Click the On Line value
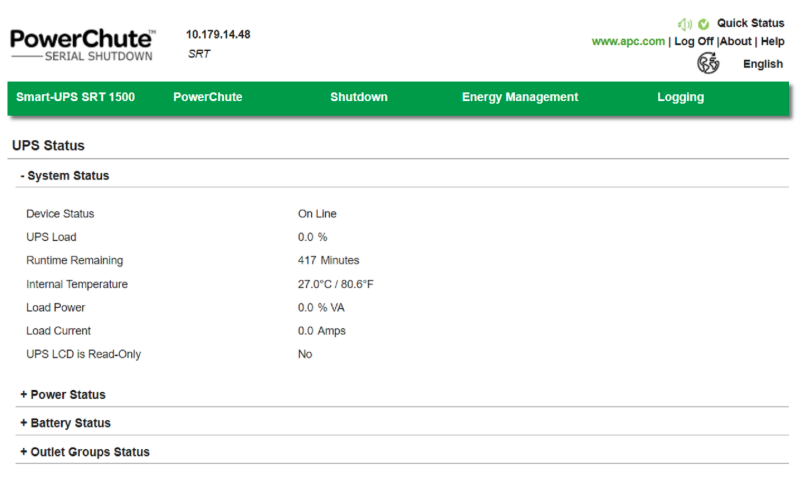Screen dimensions: 802x486 [x=317, y=214]
